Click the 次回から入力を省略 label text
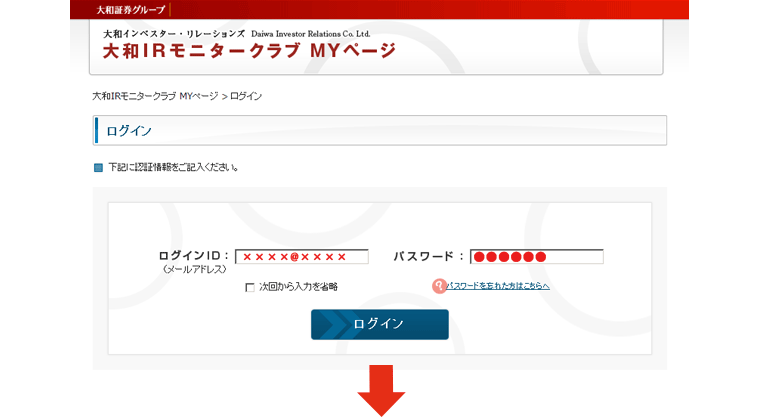The height and width of the screenshot is (420, 760). pyautogui.click(x=298, y=287)
